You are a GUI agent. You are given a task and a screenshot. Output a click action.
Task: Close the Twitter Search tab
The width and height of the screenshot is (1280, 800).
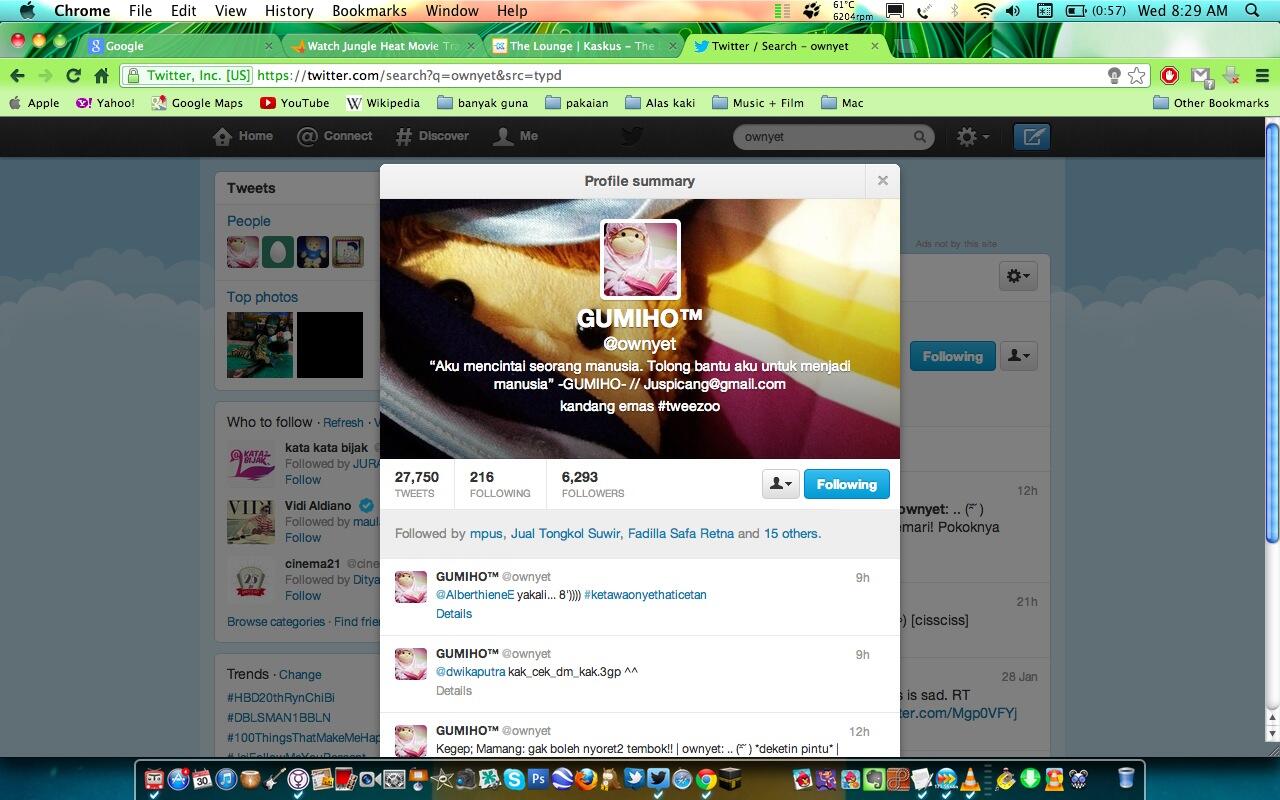[x=875, y=46]
